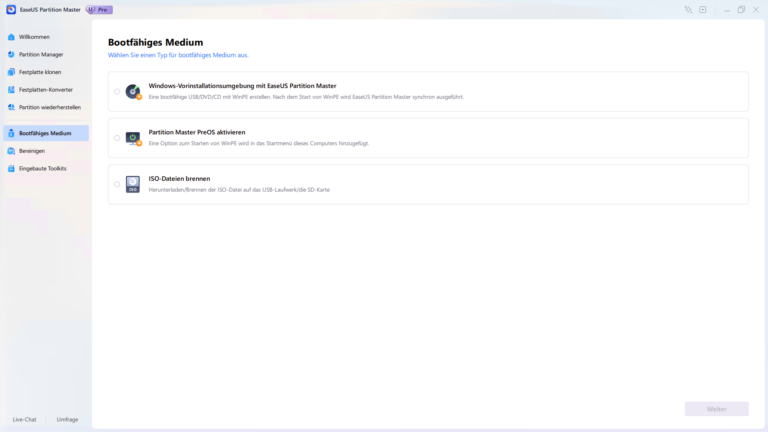This screenshot has width=768, height=432.
Task: Minimize the application window
Action: coord(727,10)
